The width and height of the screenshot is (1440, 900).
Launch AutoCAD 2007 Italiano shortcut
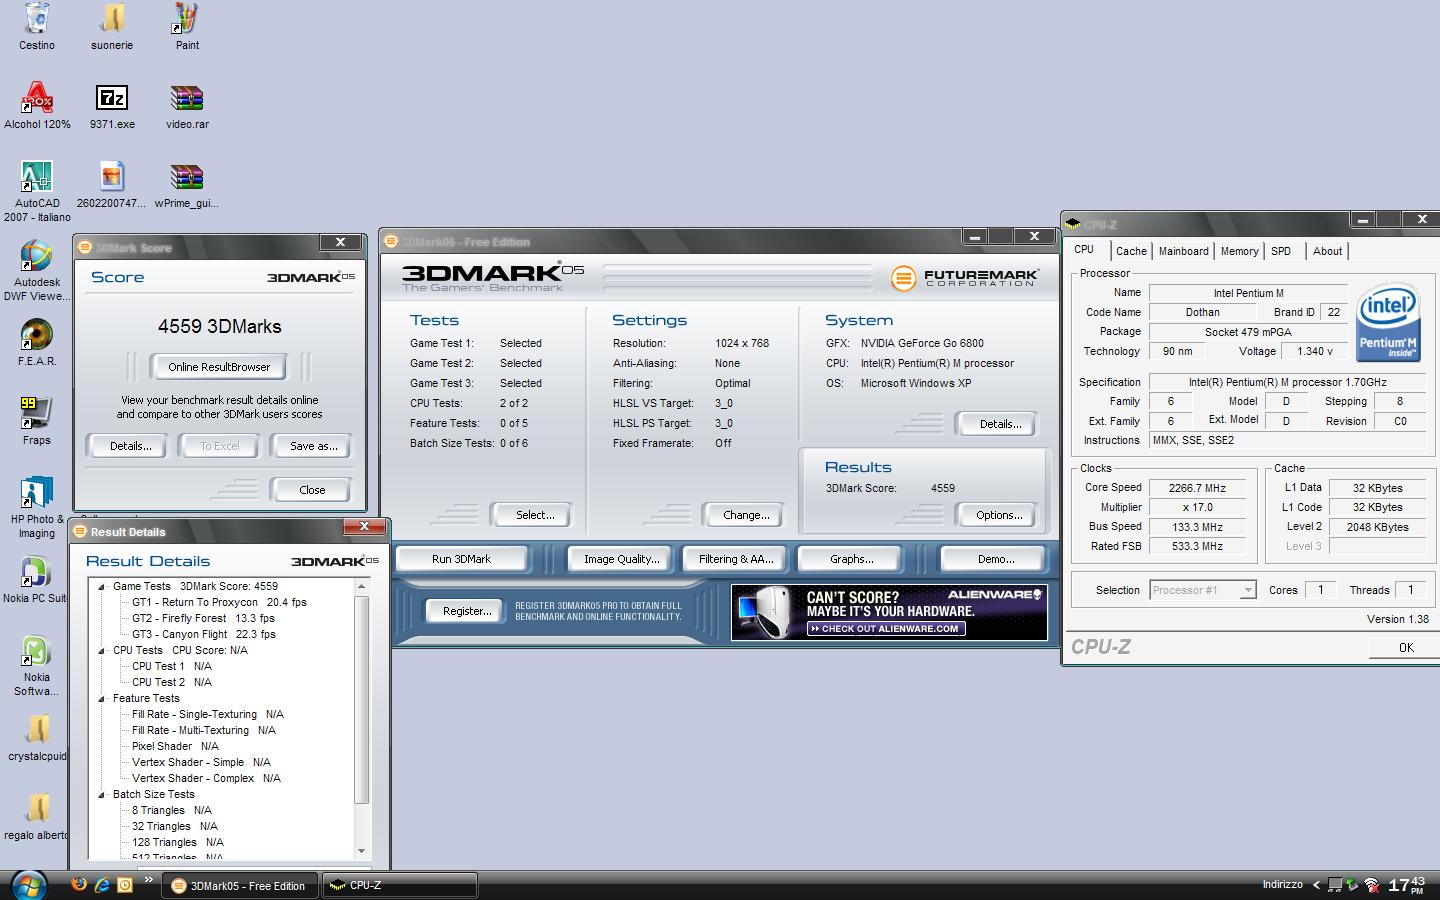click(37, 177)
